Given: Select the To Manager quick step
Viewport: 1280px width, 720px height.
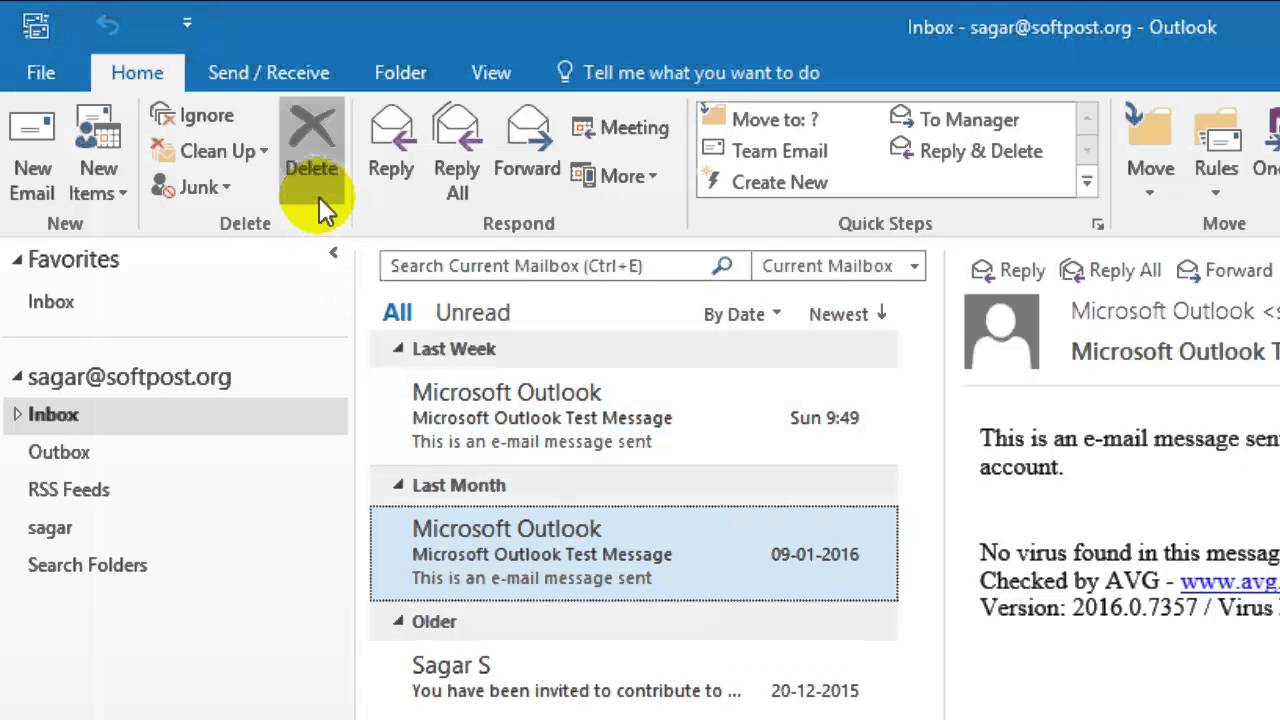Looking at the screenshot, I should tap(954, 119).
